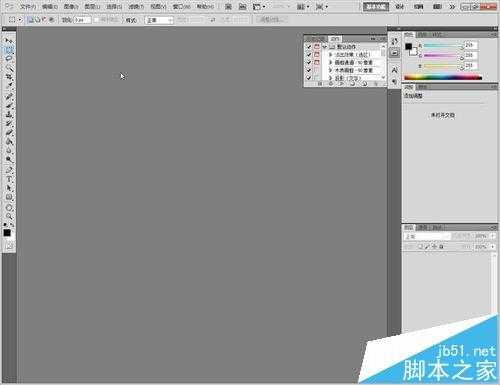The height and width of the screenshot is (385, 500).
Task: Select the Brush tool
Action: (9, 105)
